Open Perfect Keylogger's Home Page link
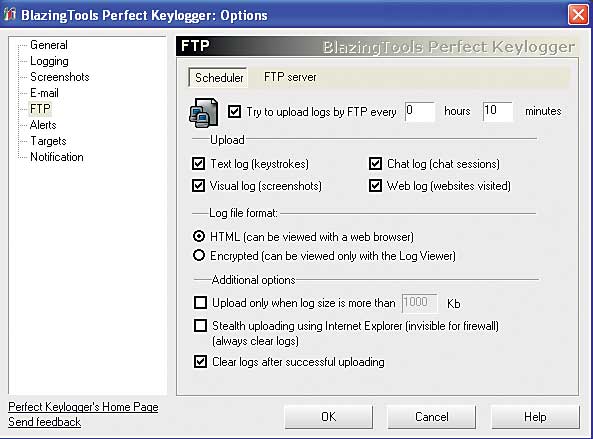The width and height of the screenshot is (593, 439). tap(83, 407)
